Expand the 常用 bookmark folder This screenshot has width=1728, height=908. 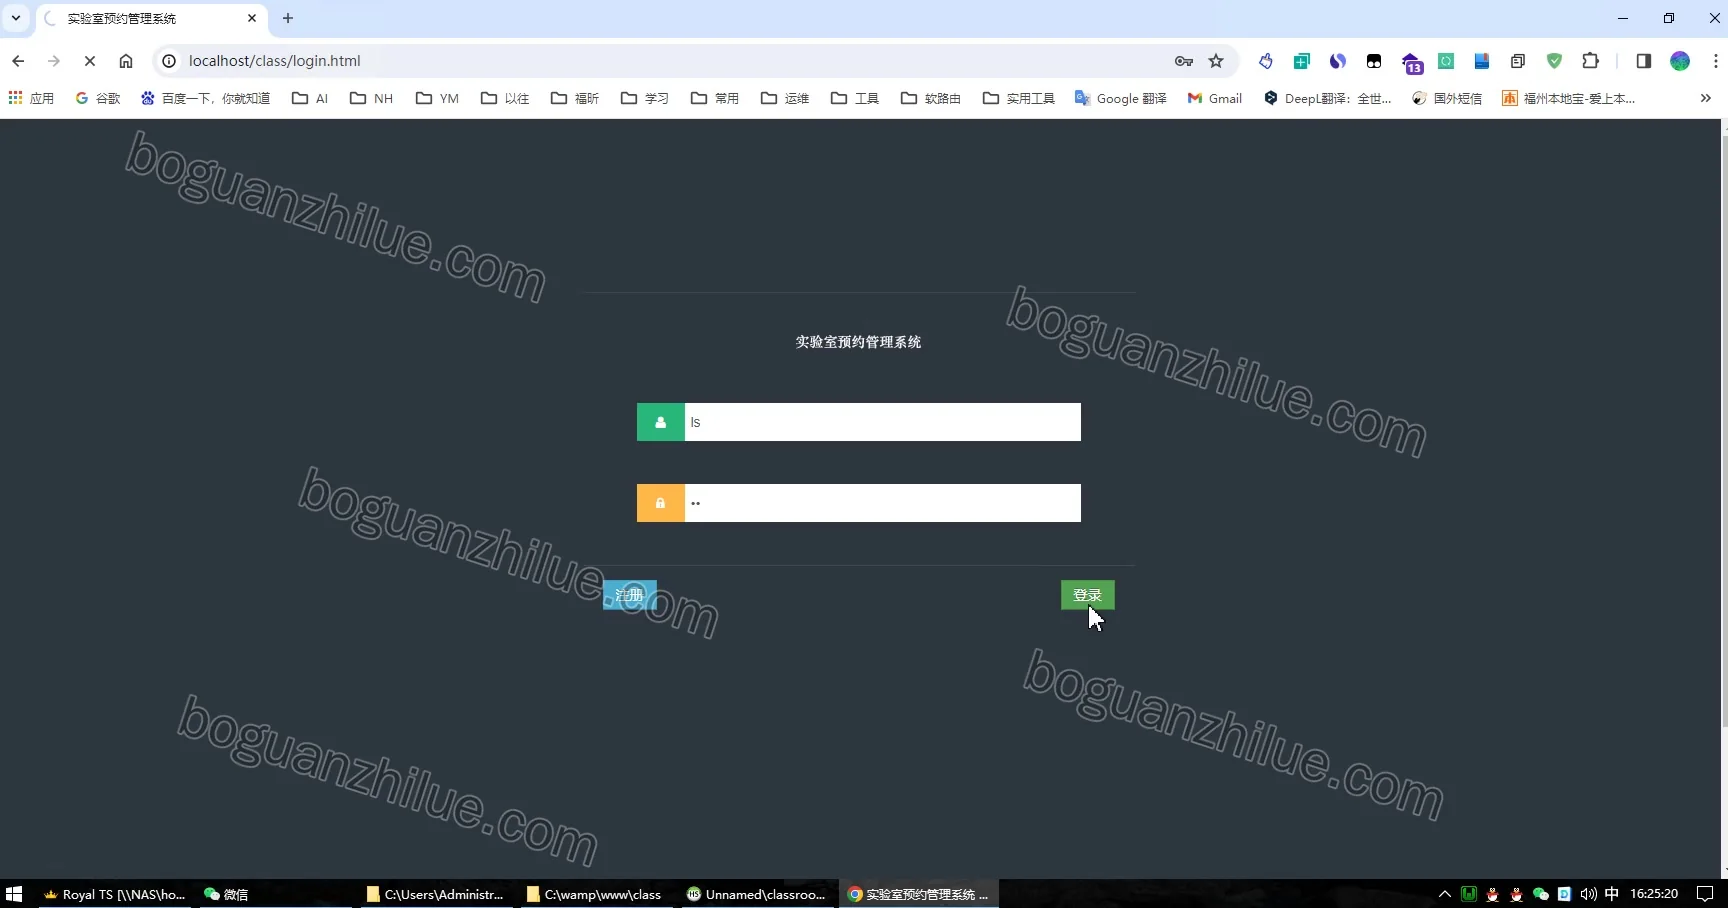point(715,98)
